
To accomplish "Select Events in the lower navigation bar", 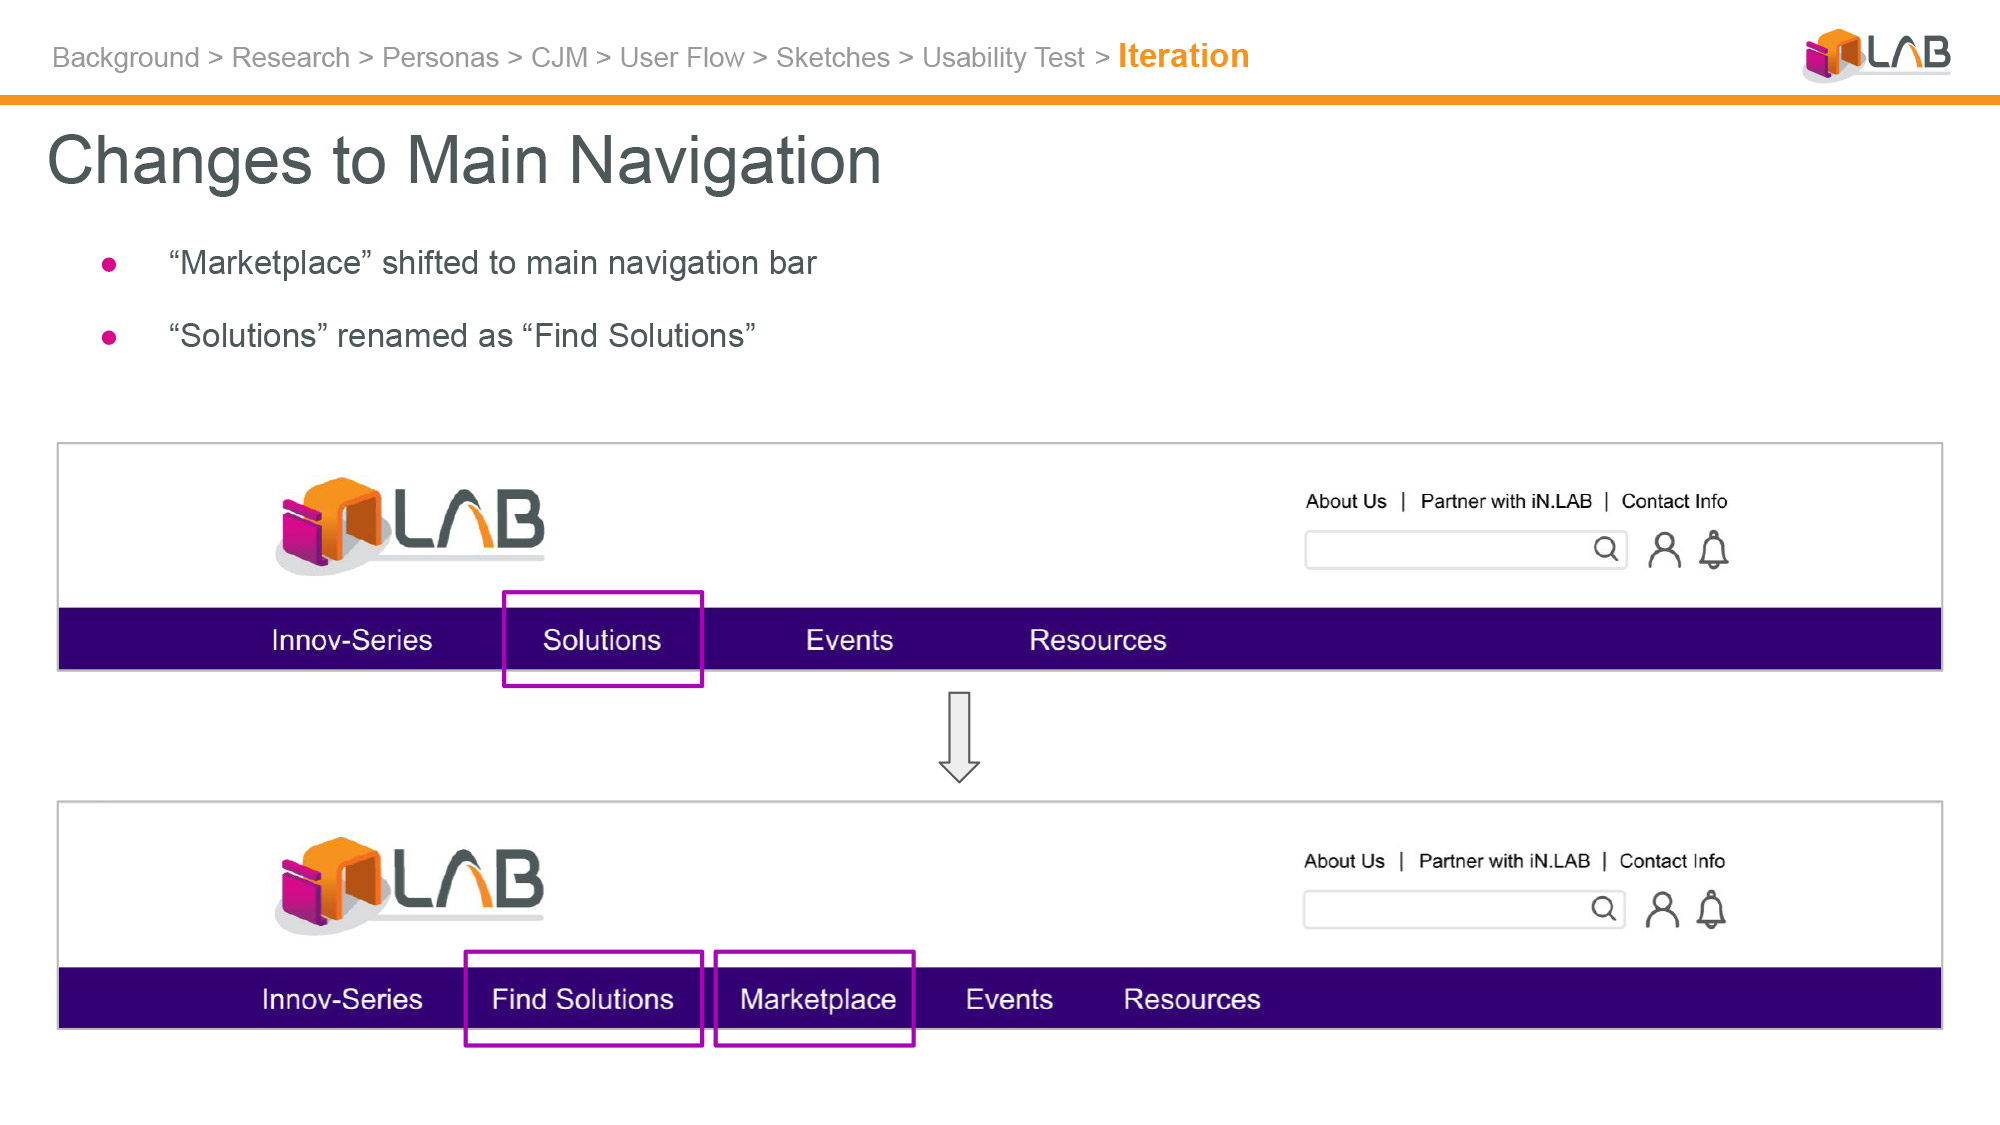I will [x=1009, y=999].
